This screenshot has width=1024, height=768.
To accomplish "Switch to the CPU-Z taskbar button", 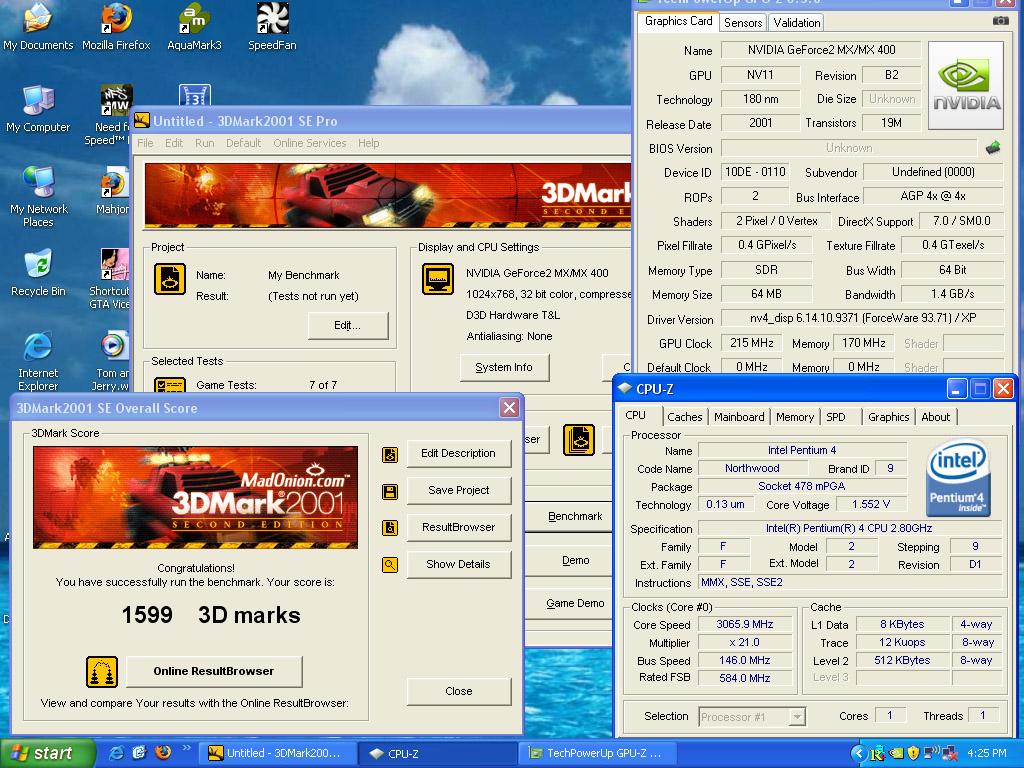I will (438, 754).
